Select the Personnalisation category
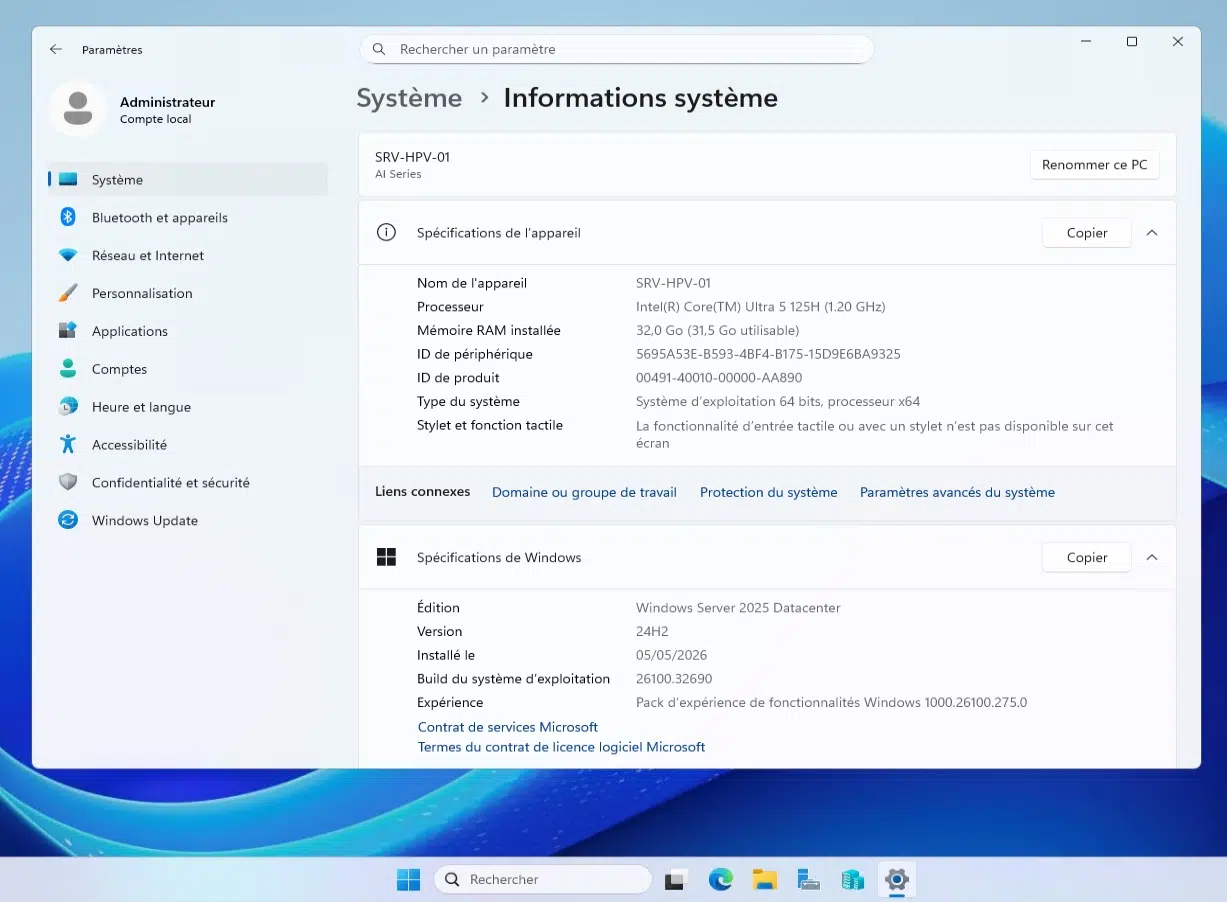Viewport: 1227px width, 902px height. pyautogui.click(x=188, y=293)
